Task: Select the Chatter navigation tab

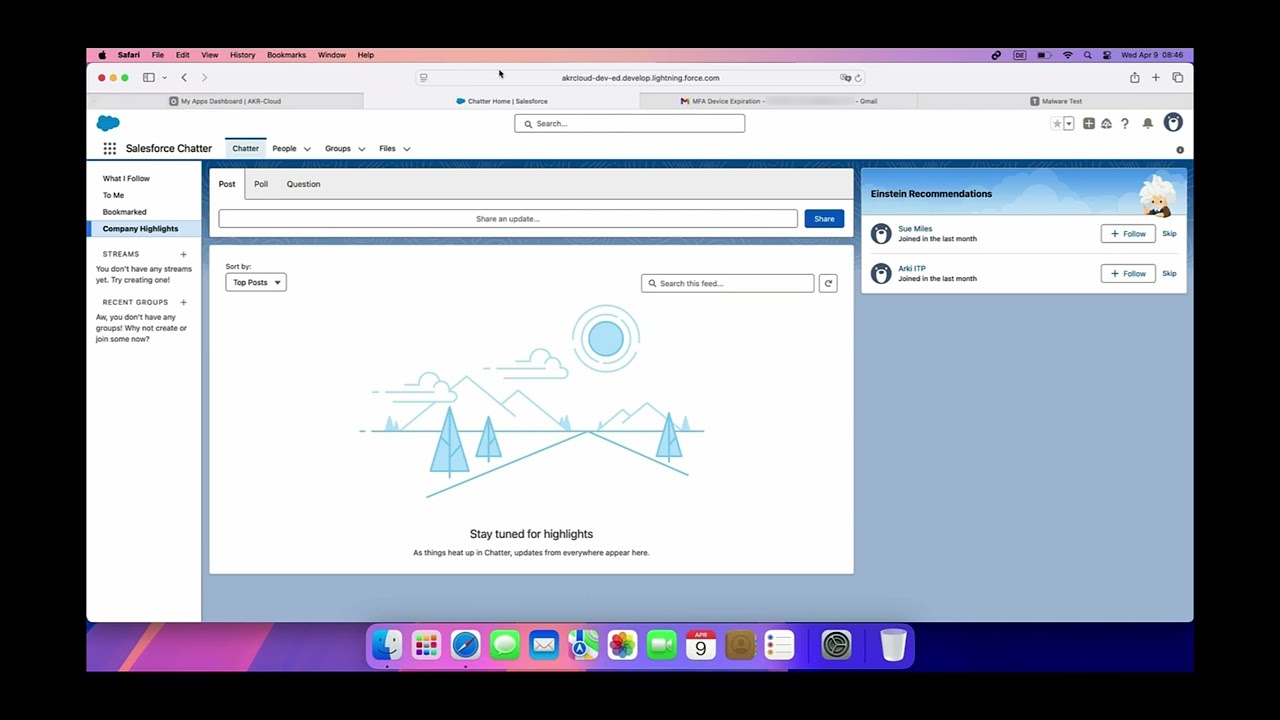Action: tap(245, 148)
